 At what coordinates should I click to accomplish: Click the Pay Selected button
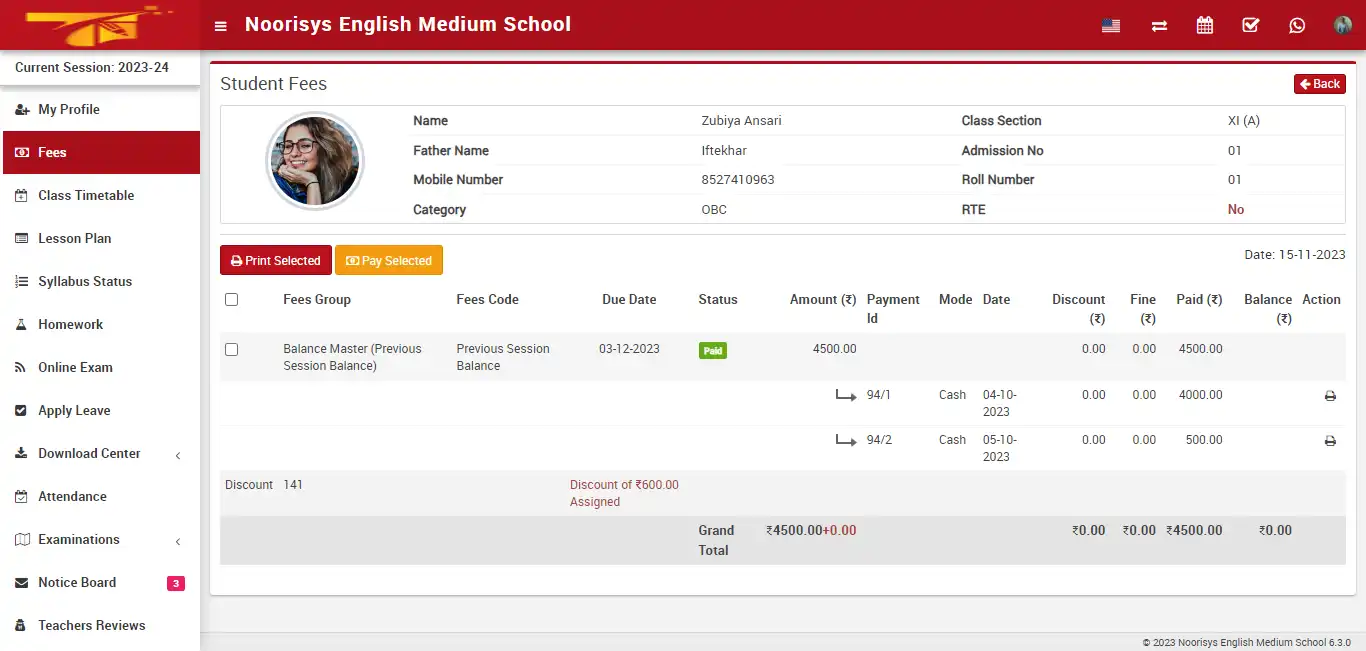tap(389, 260)
